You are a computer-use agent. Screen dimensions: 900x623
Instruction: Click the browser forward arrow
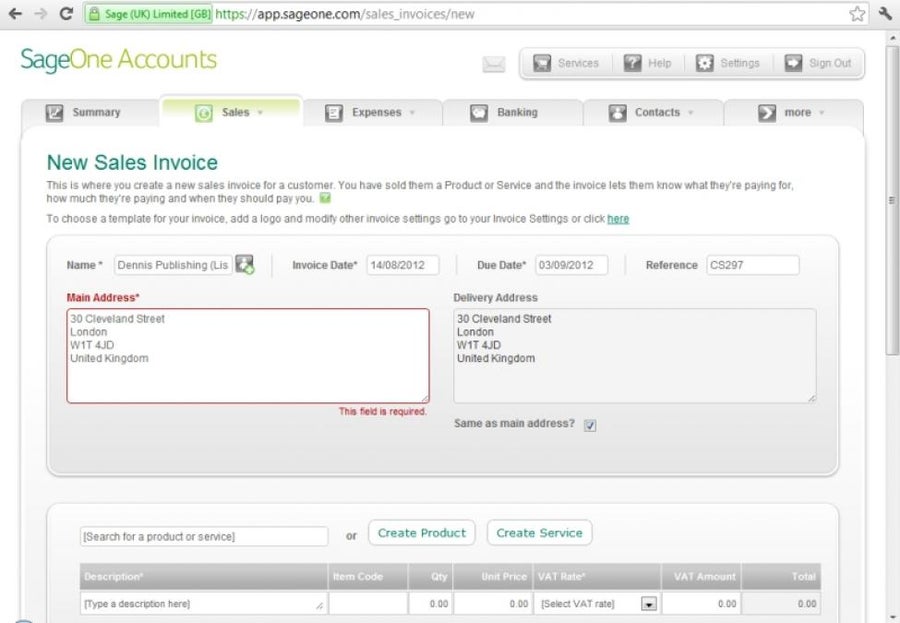click(x=40, y=13)
